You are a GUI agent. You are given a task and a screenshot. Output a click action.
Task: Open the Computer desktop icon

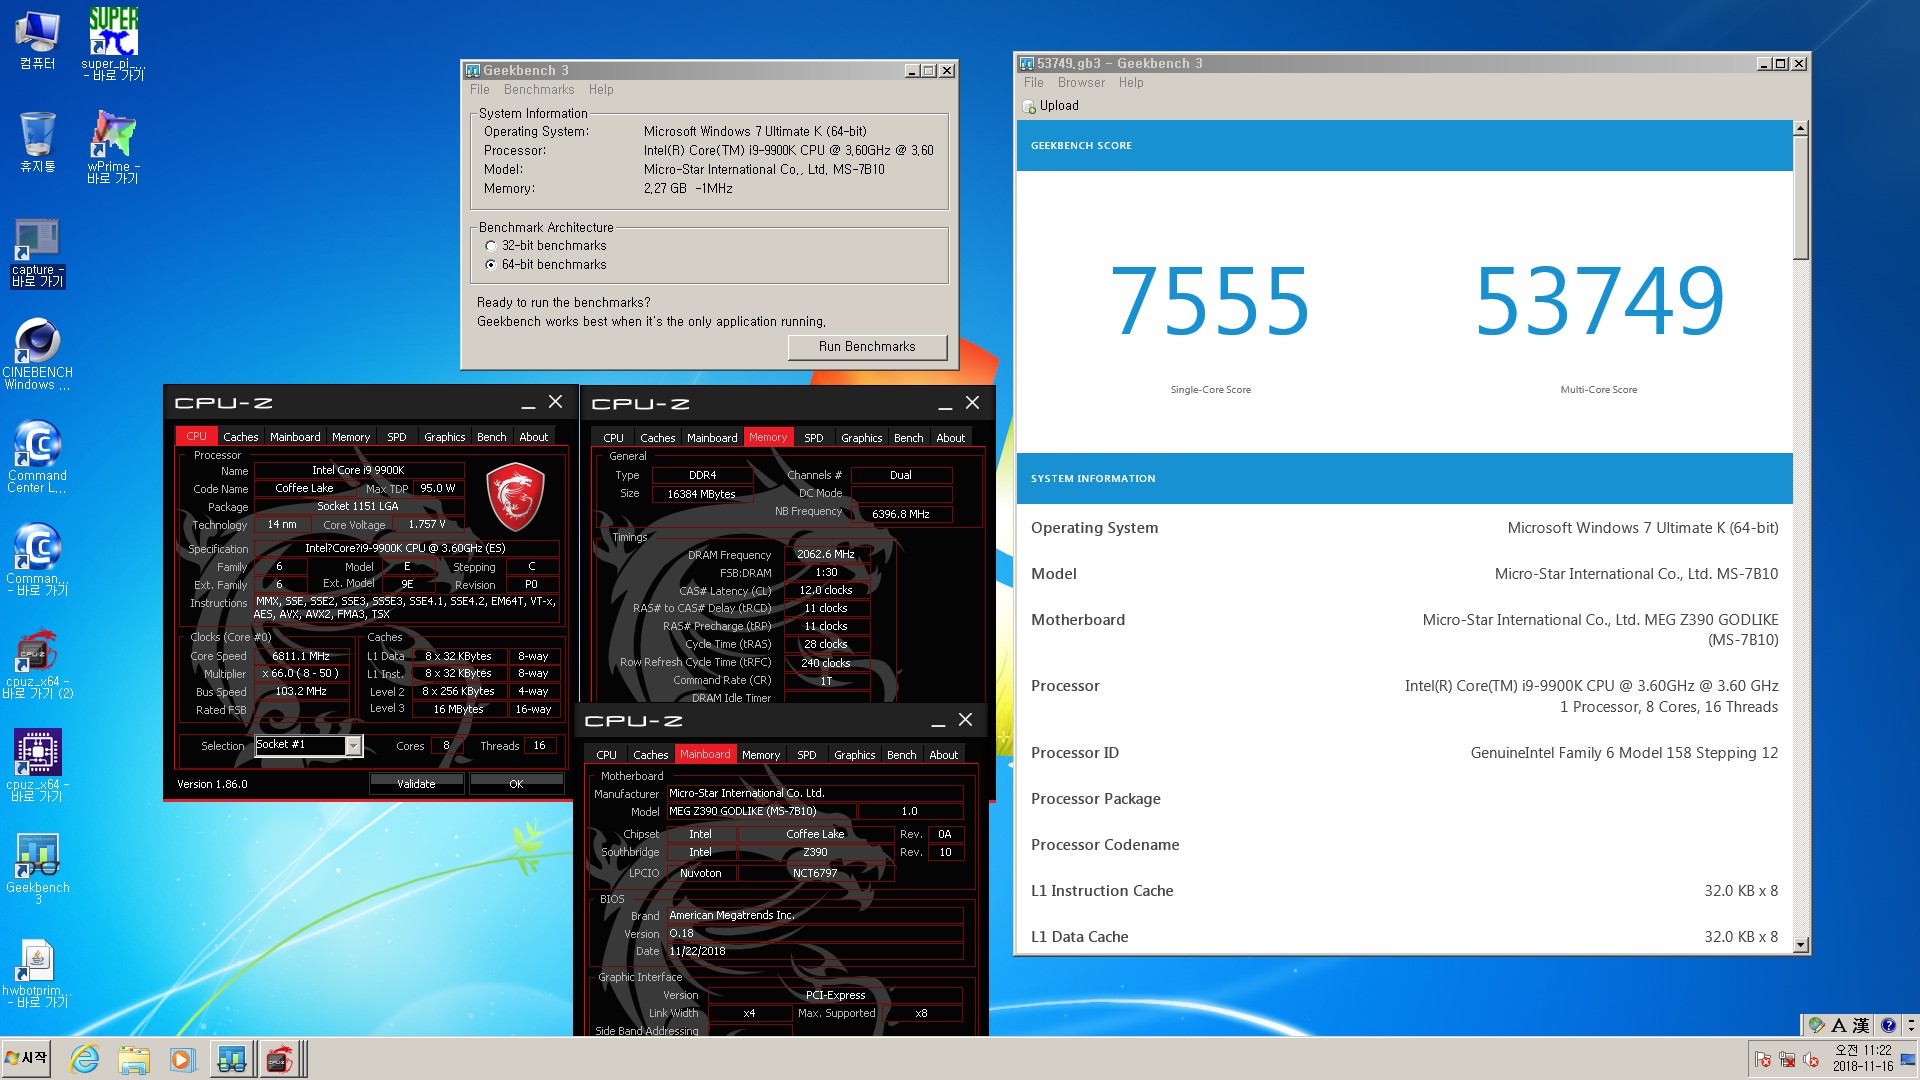point(37,40)
